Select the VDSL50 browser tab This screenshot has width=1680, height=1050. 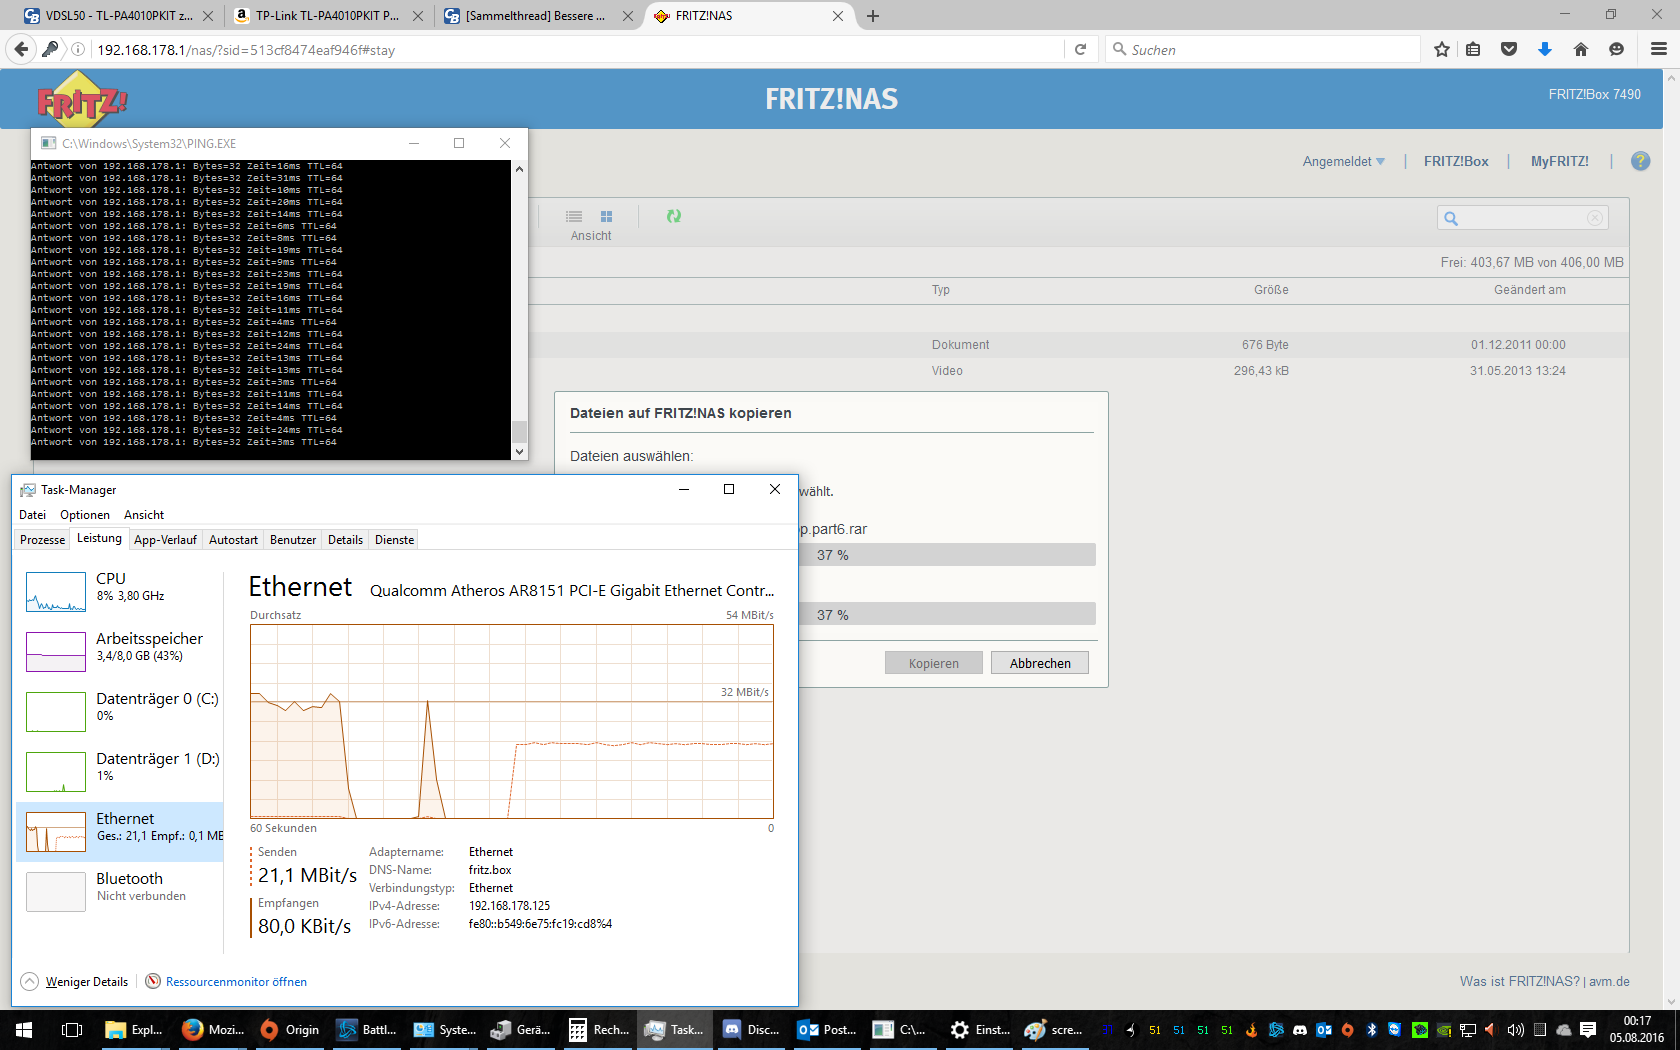click(118, 16)
